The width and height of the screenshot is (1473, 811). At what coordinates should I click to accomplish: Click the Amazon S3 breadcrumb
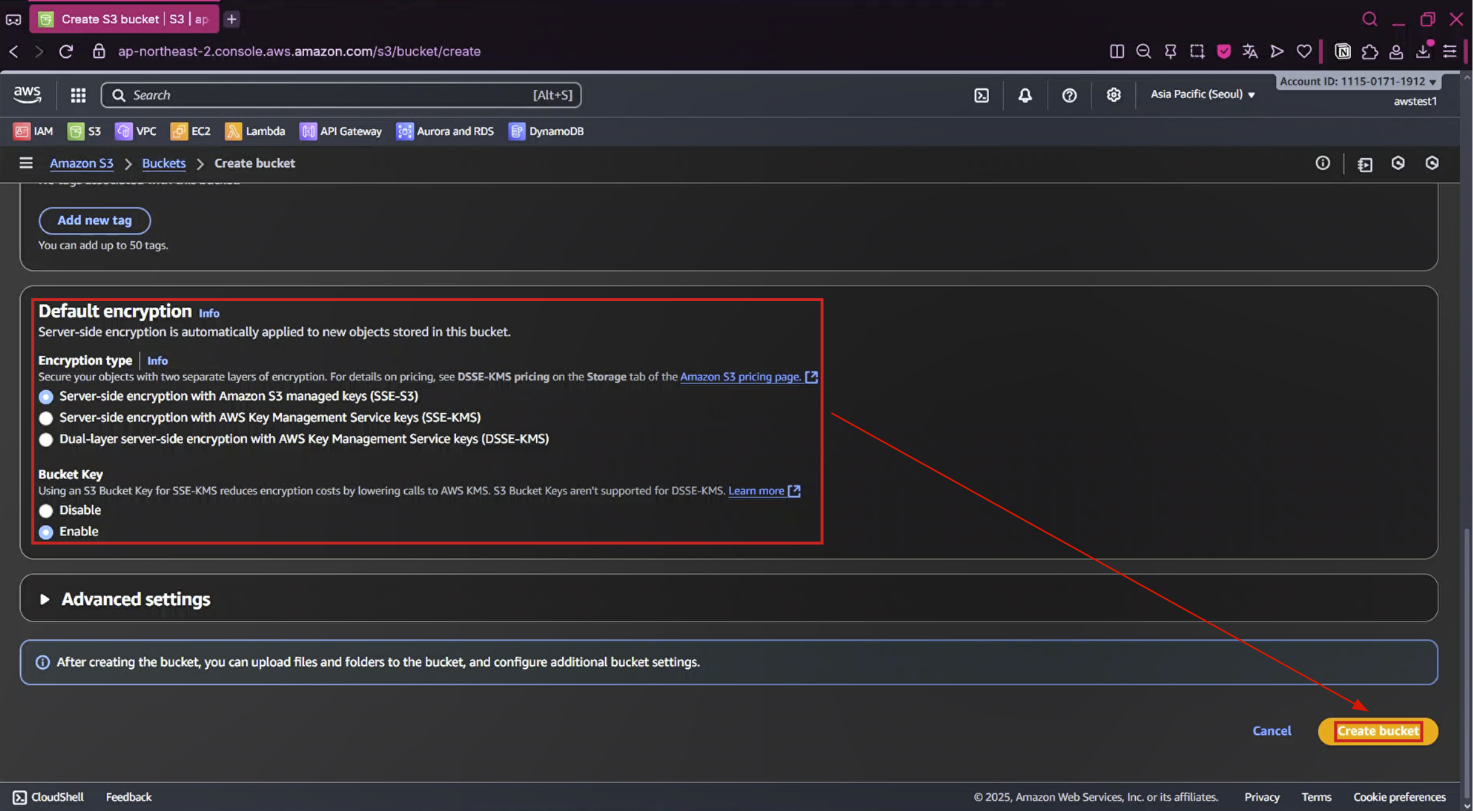[x=82, y=163]
